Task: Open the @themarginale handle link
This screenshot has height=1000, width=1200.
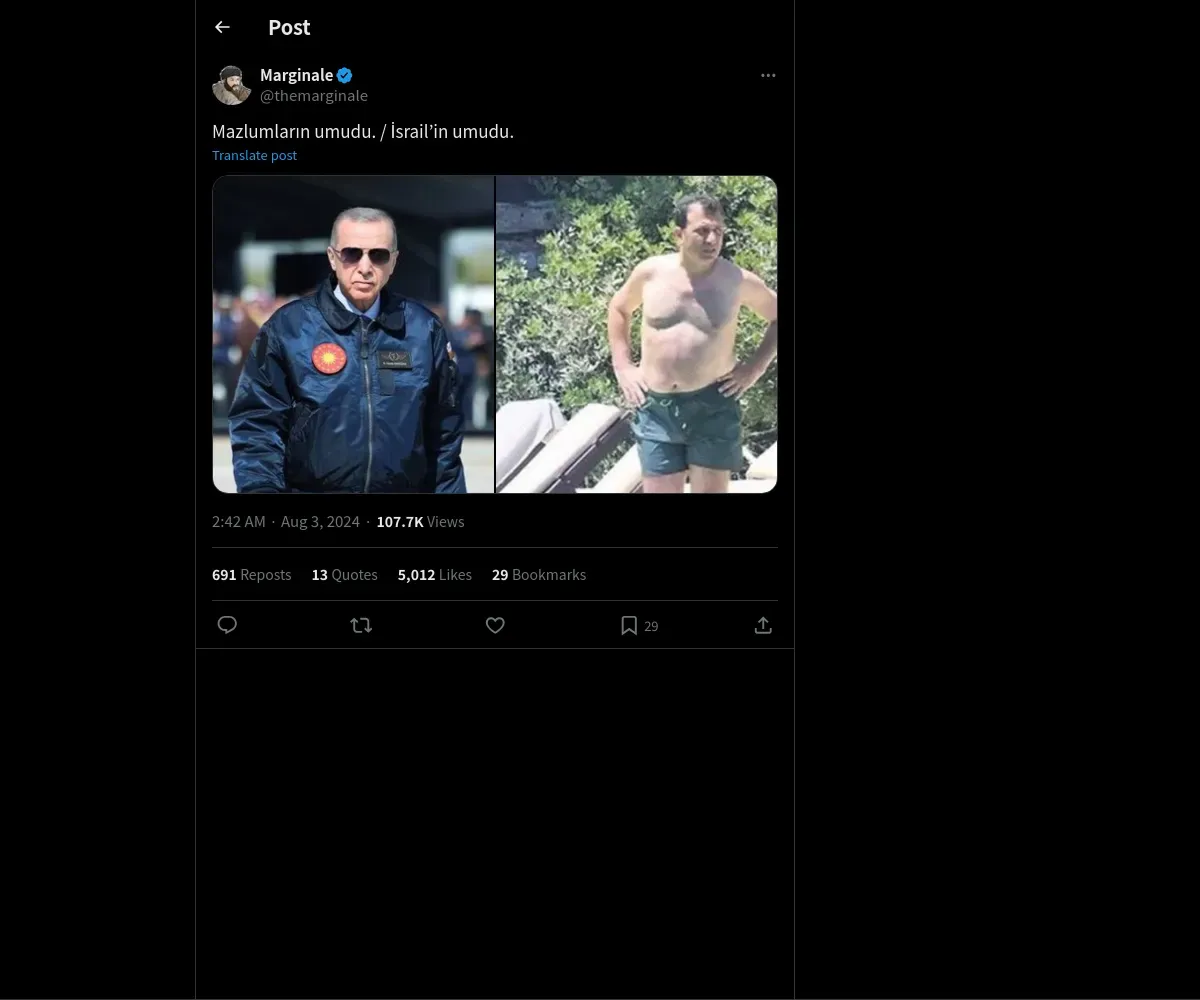Action: [x=314, y=96]
